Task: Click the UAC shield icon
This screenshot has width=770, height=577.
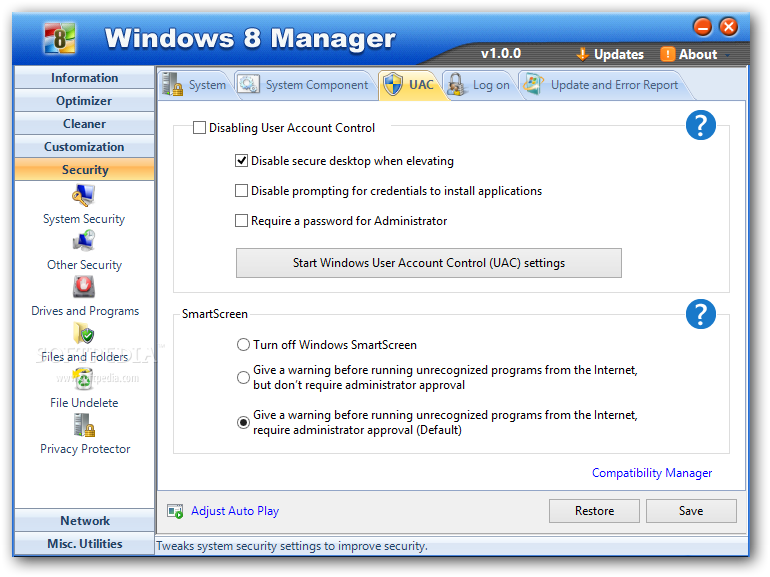Action: [x=393, y=84]
